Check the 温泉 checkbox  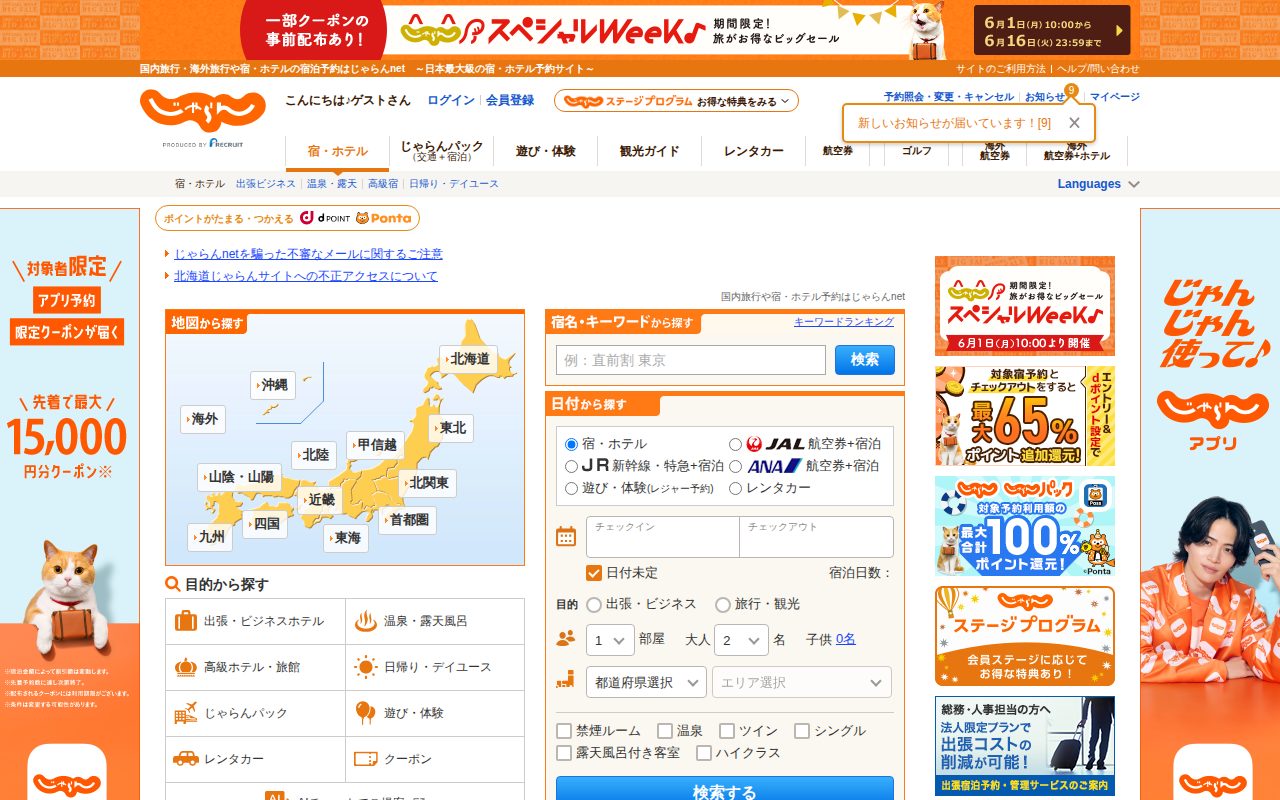(665, 731)
